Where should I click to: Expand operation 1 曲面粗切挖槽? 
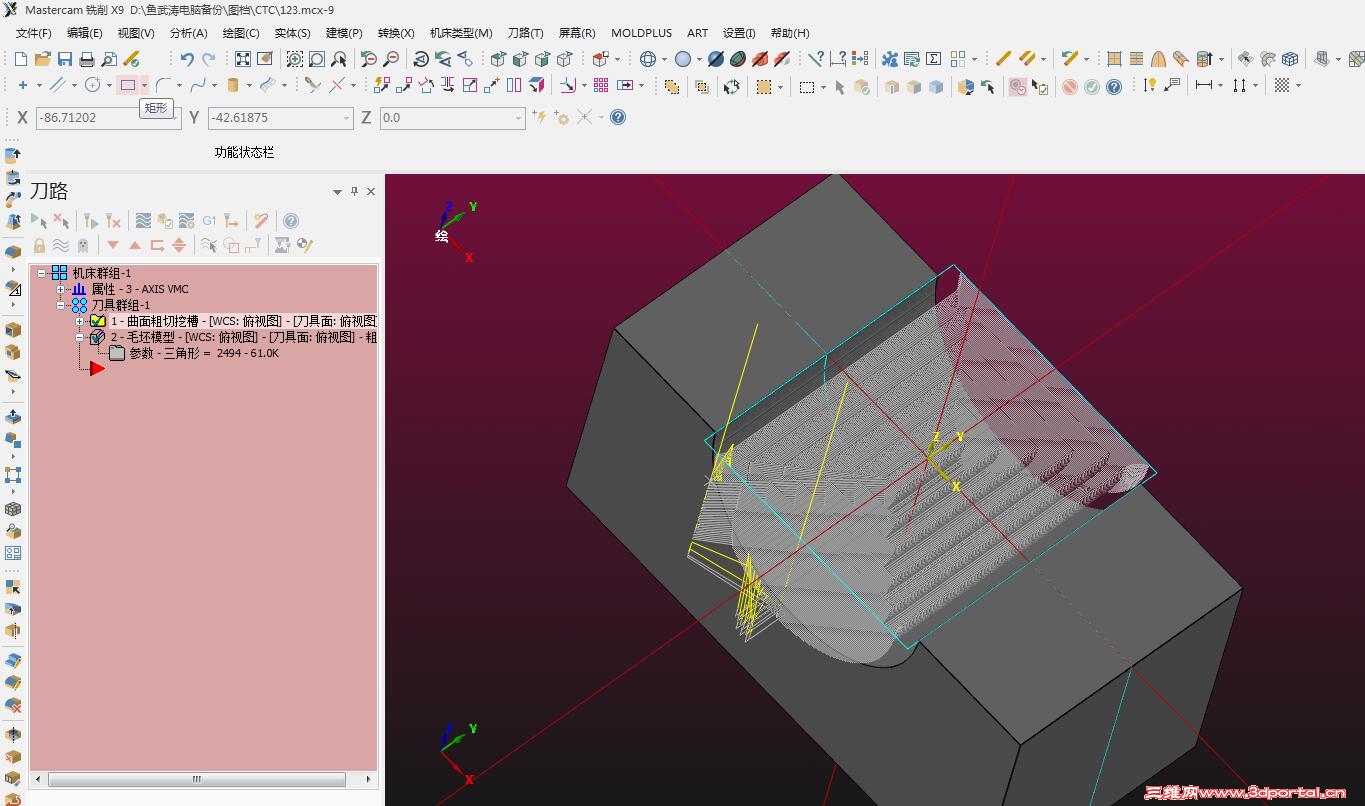80,321
